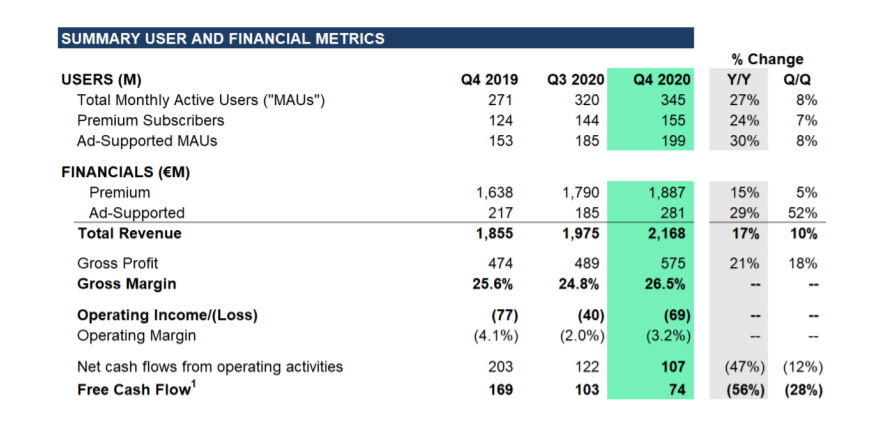The height and width of the screenshot is (433, 882).
Task: Select the Total Monthly Active Users row label
Action: point(201,100)
